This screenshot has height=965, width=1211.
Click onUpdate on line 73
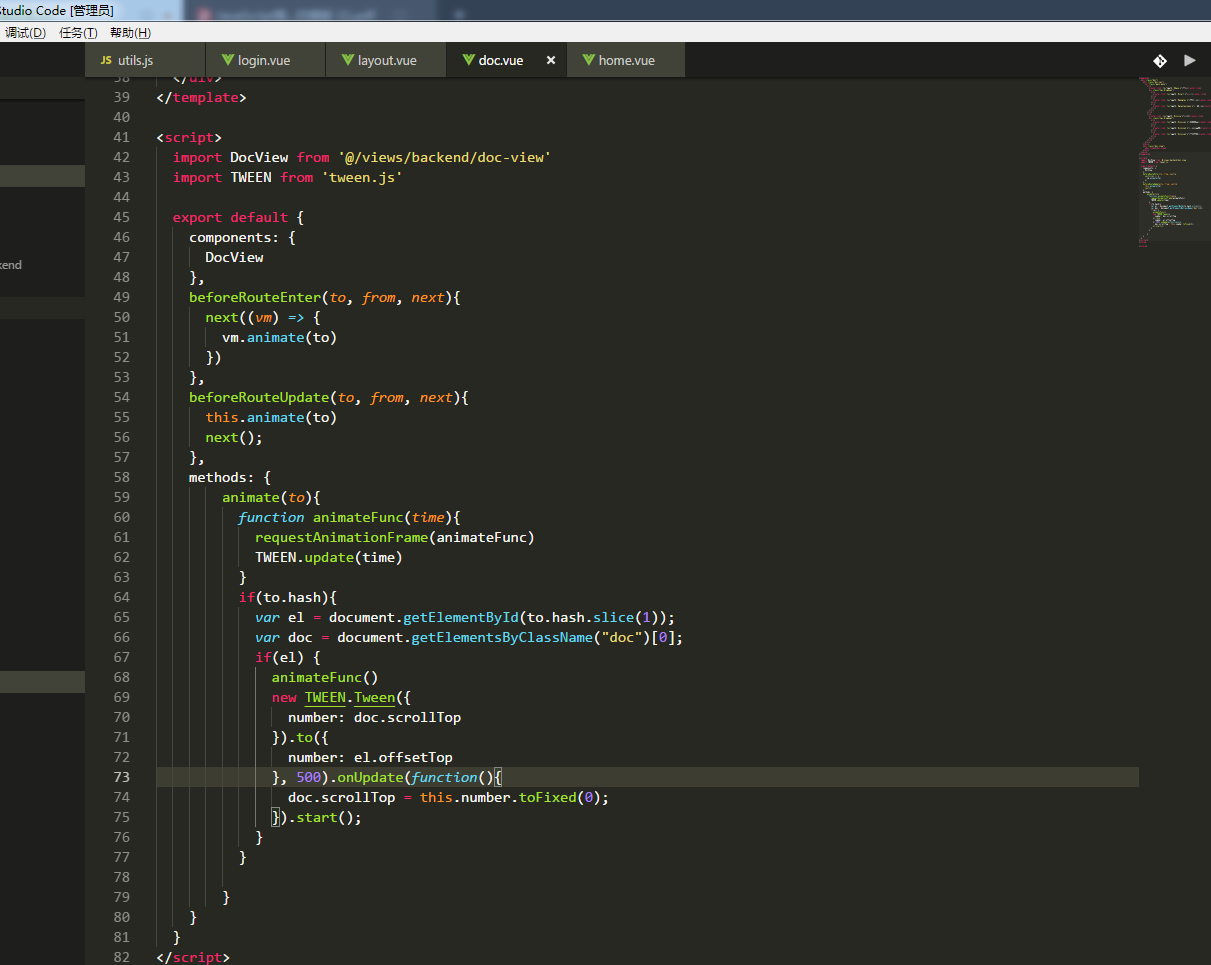click(370, 777)
